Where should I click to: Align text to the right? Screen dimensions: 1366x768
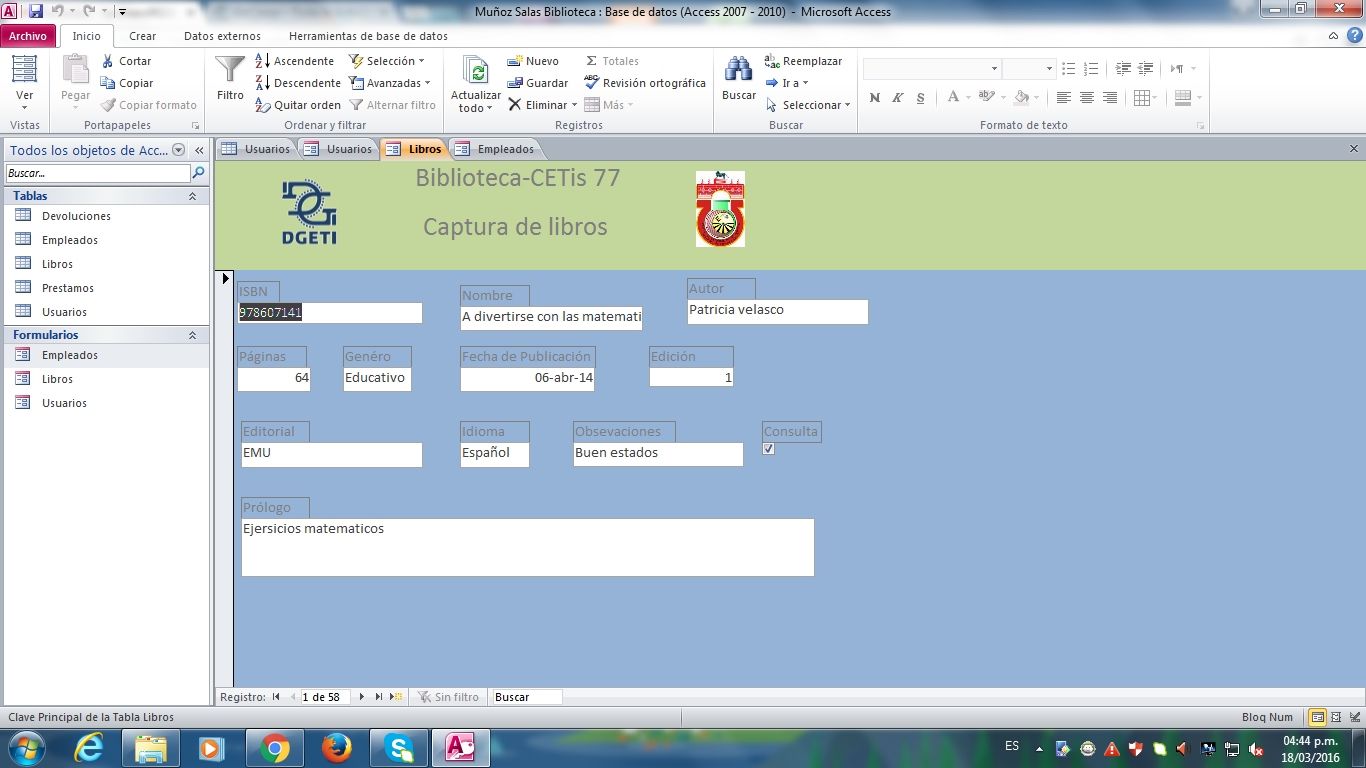click(1110, 97)
